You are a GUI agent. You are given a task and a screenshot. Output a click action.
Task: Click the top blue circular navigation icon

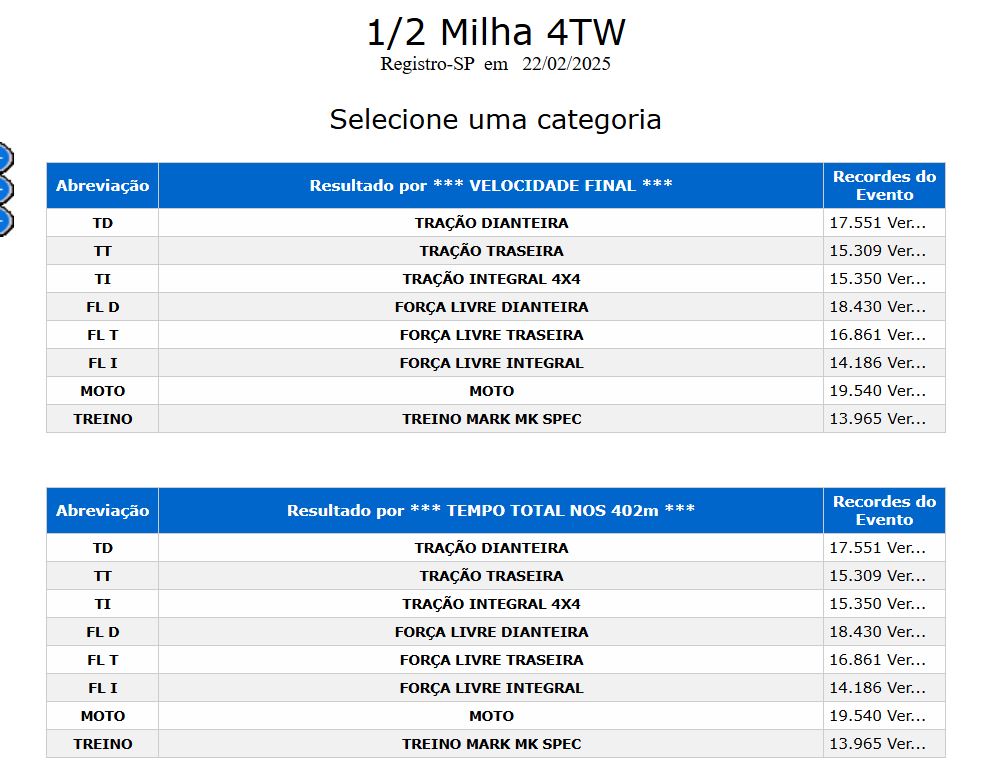click(5, 160)
